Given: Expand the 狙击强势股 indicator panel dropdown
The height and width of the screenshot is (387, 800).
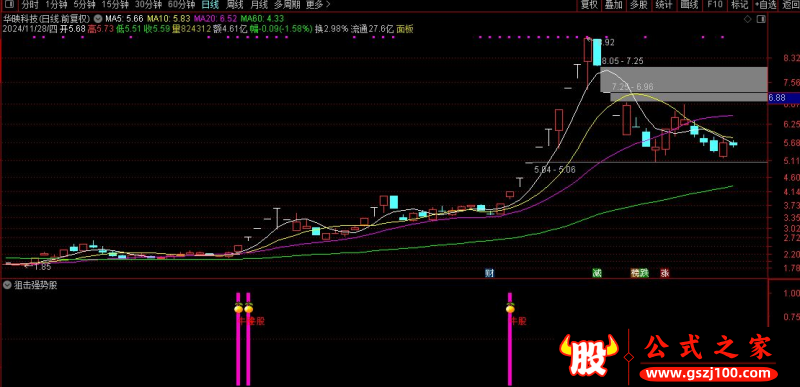Looking at the screenshot, I should click(x=7, y=285).
